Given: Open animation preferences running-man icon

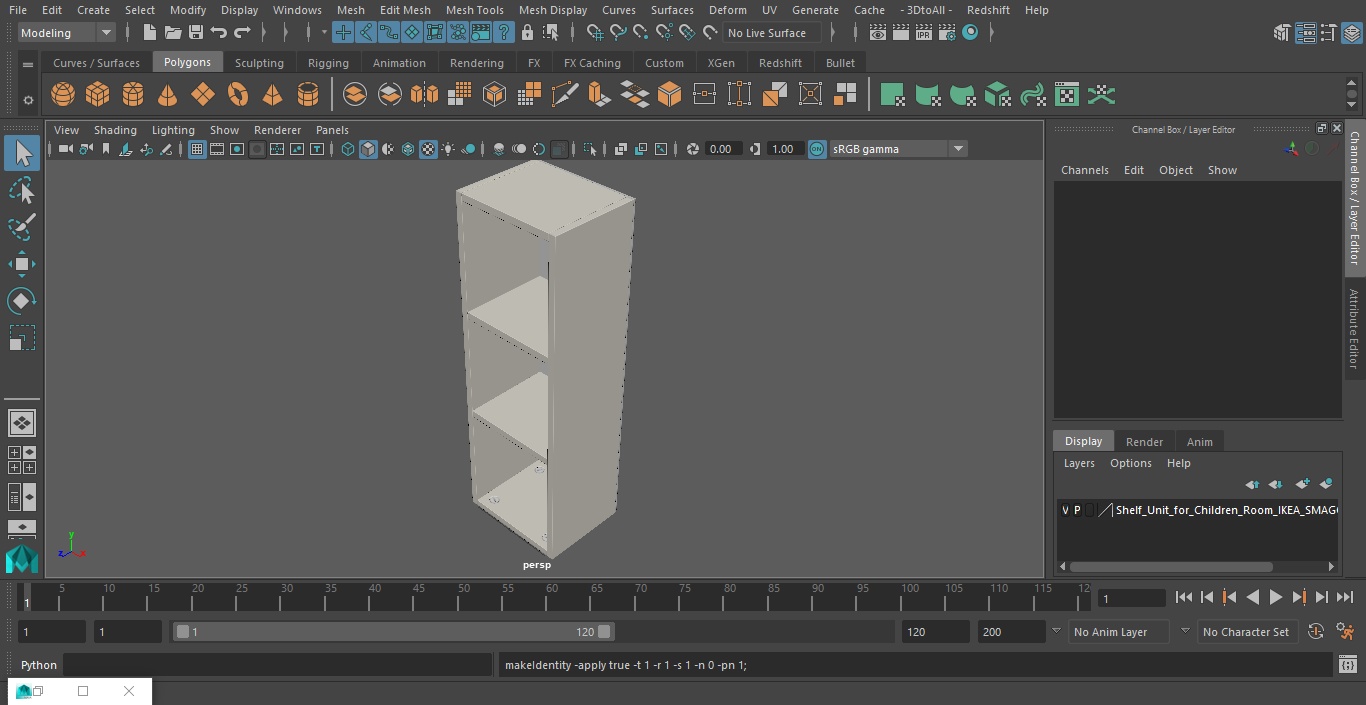Looking at the screenshot, I should [x=1345, y=632].
